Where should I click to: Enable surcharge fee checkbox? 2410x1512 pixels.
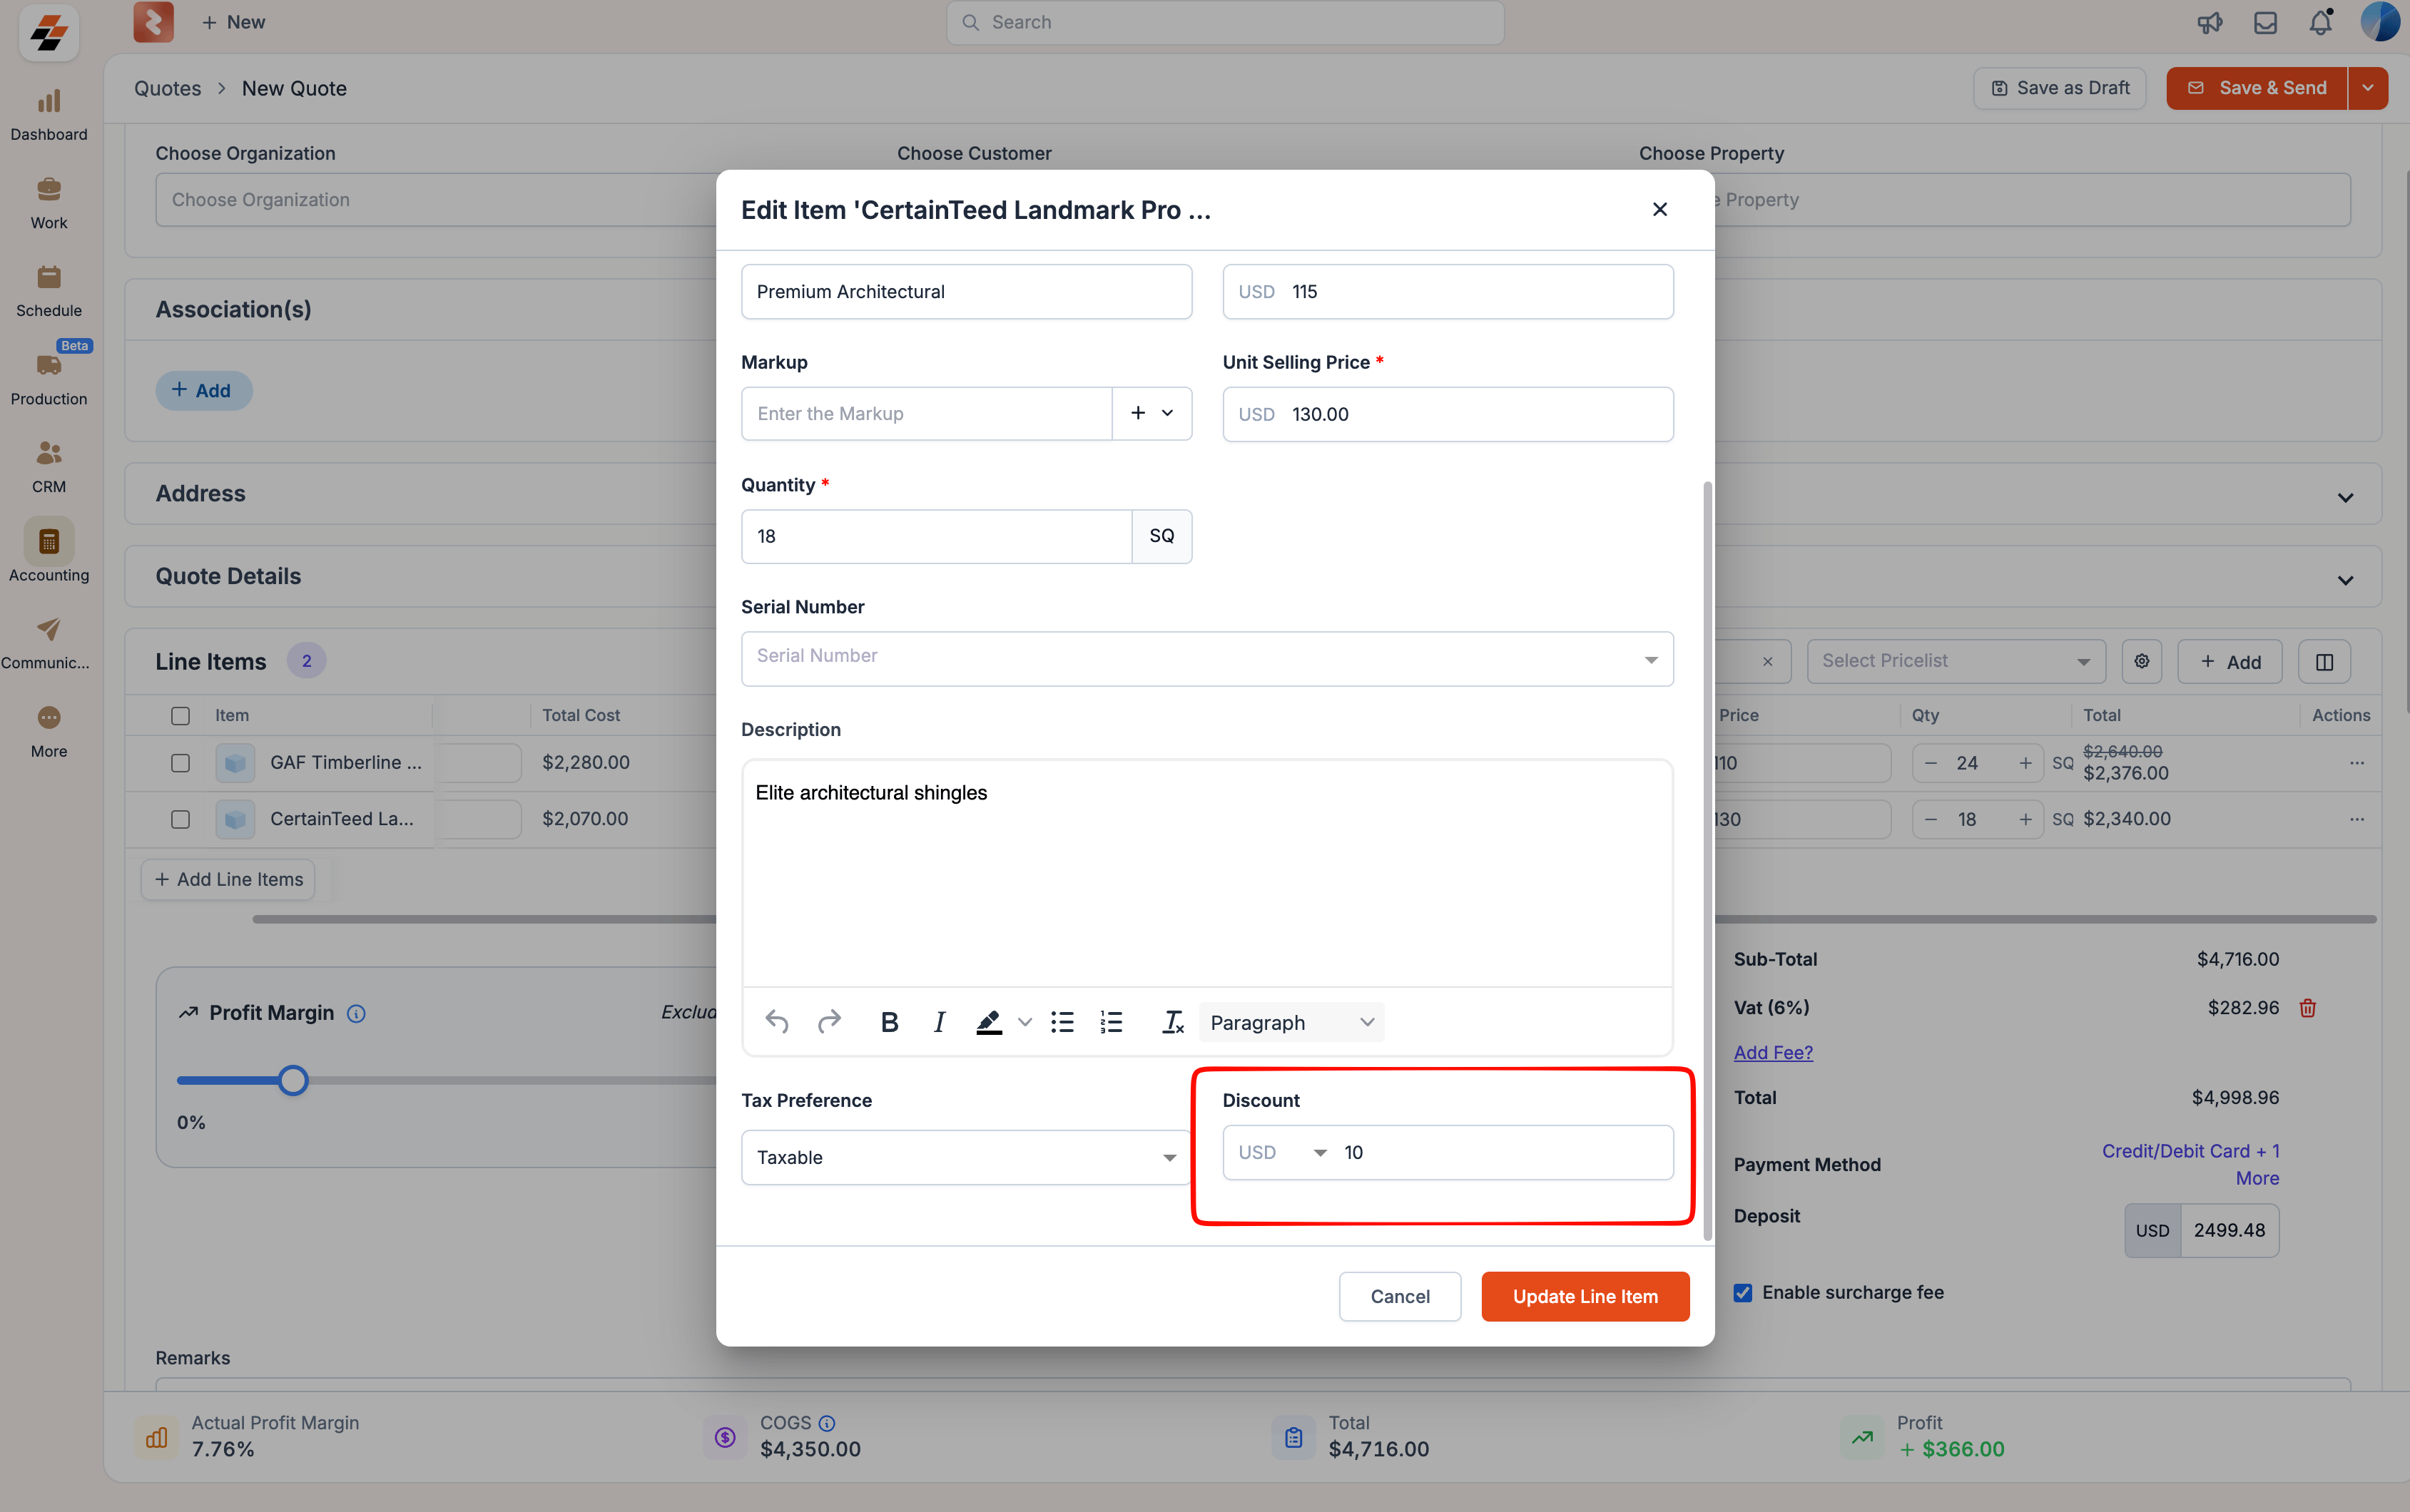pyautogui.click(x=1743, y=1292)
